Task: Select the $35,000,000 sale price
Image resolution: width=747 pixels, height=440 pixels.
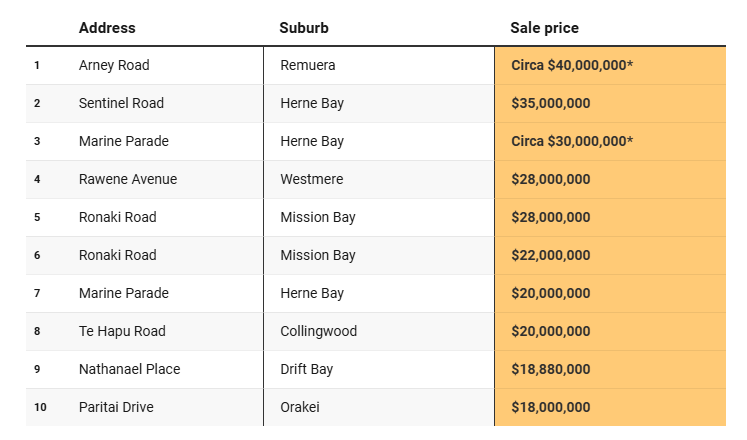Action: (x=551, y=103)
